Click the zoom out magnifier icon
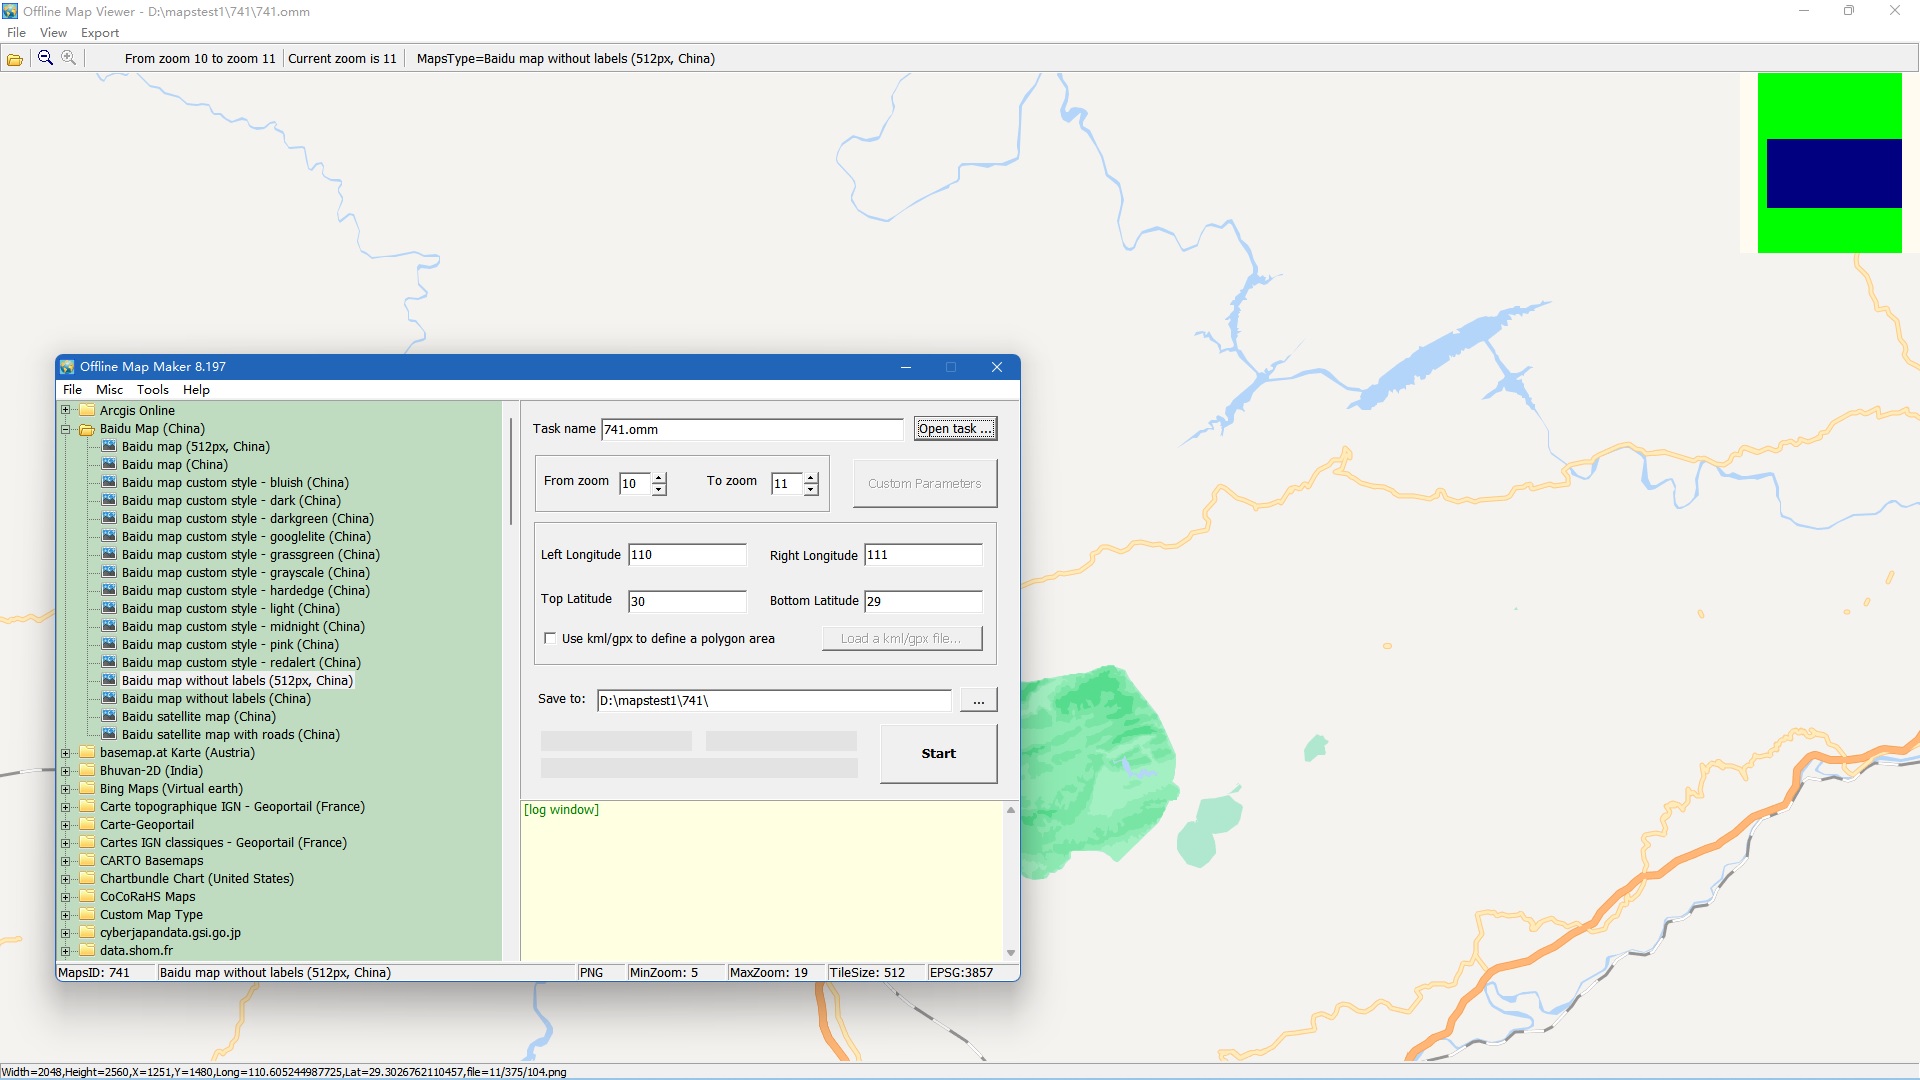 [45, 58]
